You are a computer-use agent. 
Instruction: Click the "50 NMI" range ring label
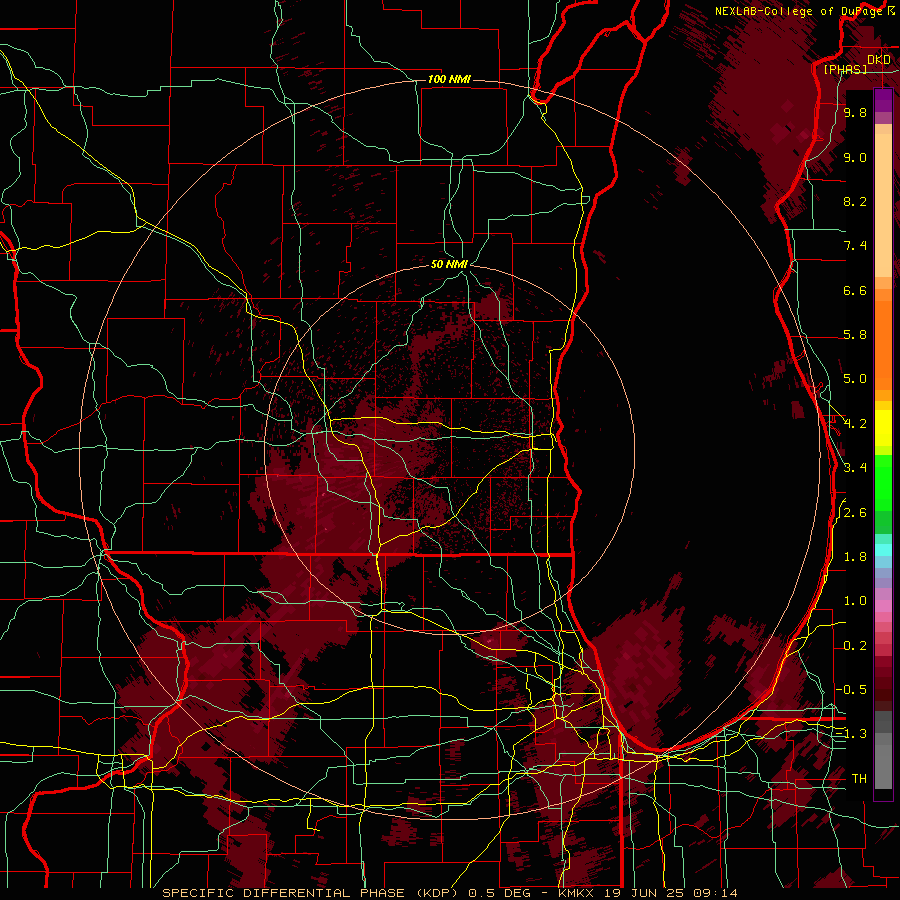449,264
